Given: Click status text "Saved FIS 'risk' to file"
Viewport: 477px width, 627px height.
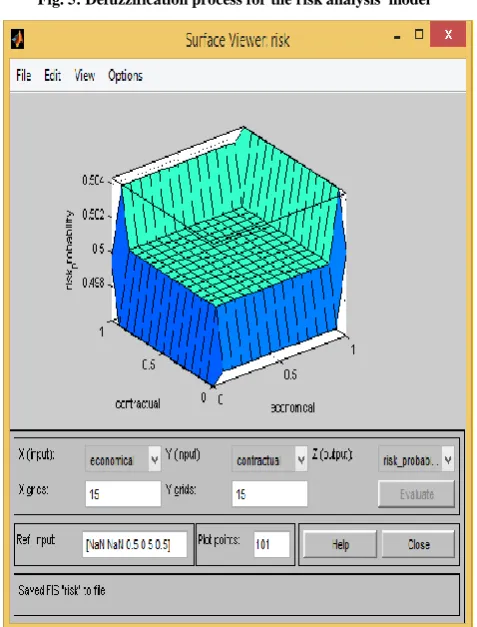Looking at the screenshot, I should pos(62,590).
